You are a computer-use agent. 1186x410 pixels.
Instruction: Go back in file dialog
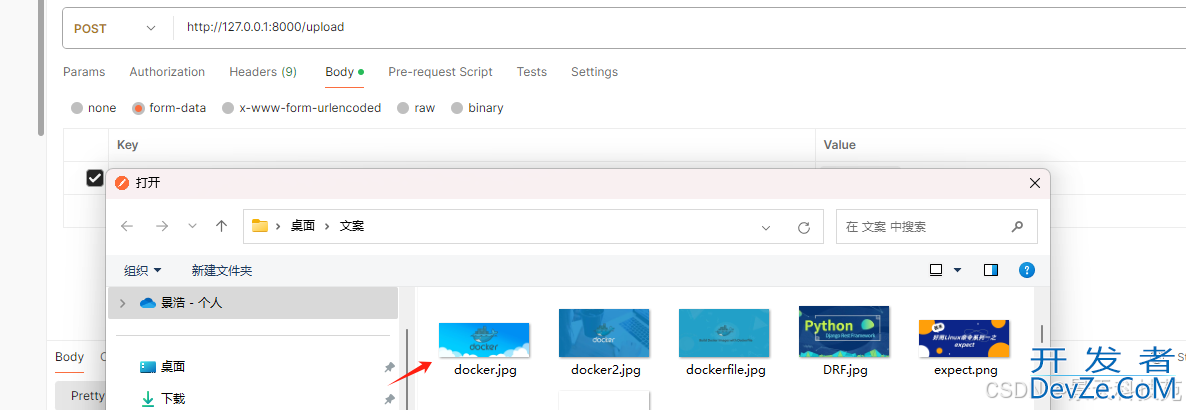127,226
